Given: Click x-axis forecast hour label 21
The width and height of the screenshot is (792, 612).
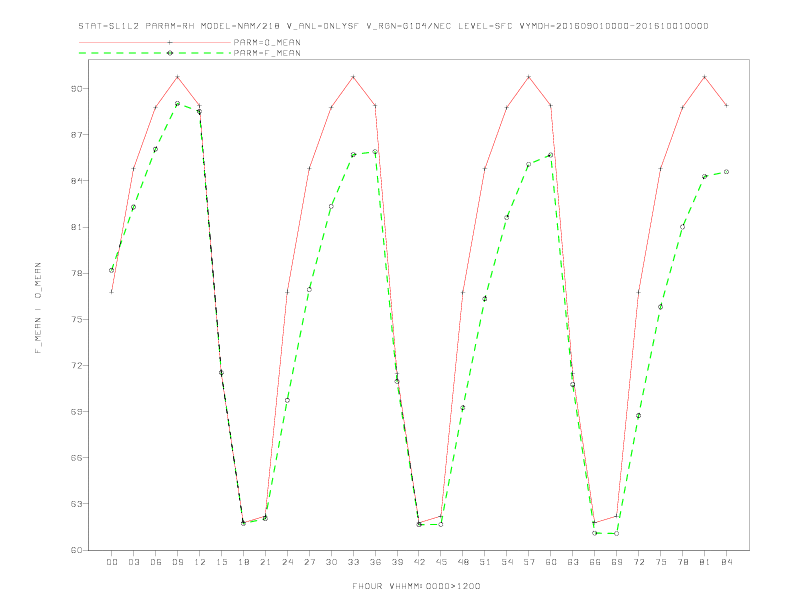Looking at the screenshot, I should click(x=265, y=562).
